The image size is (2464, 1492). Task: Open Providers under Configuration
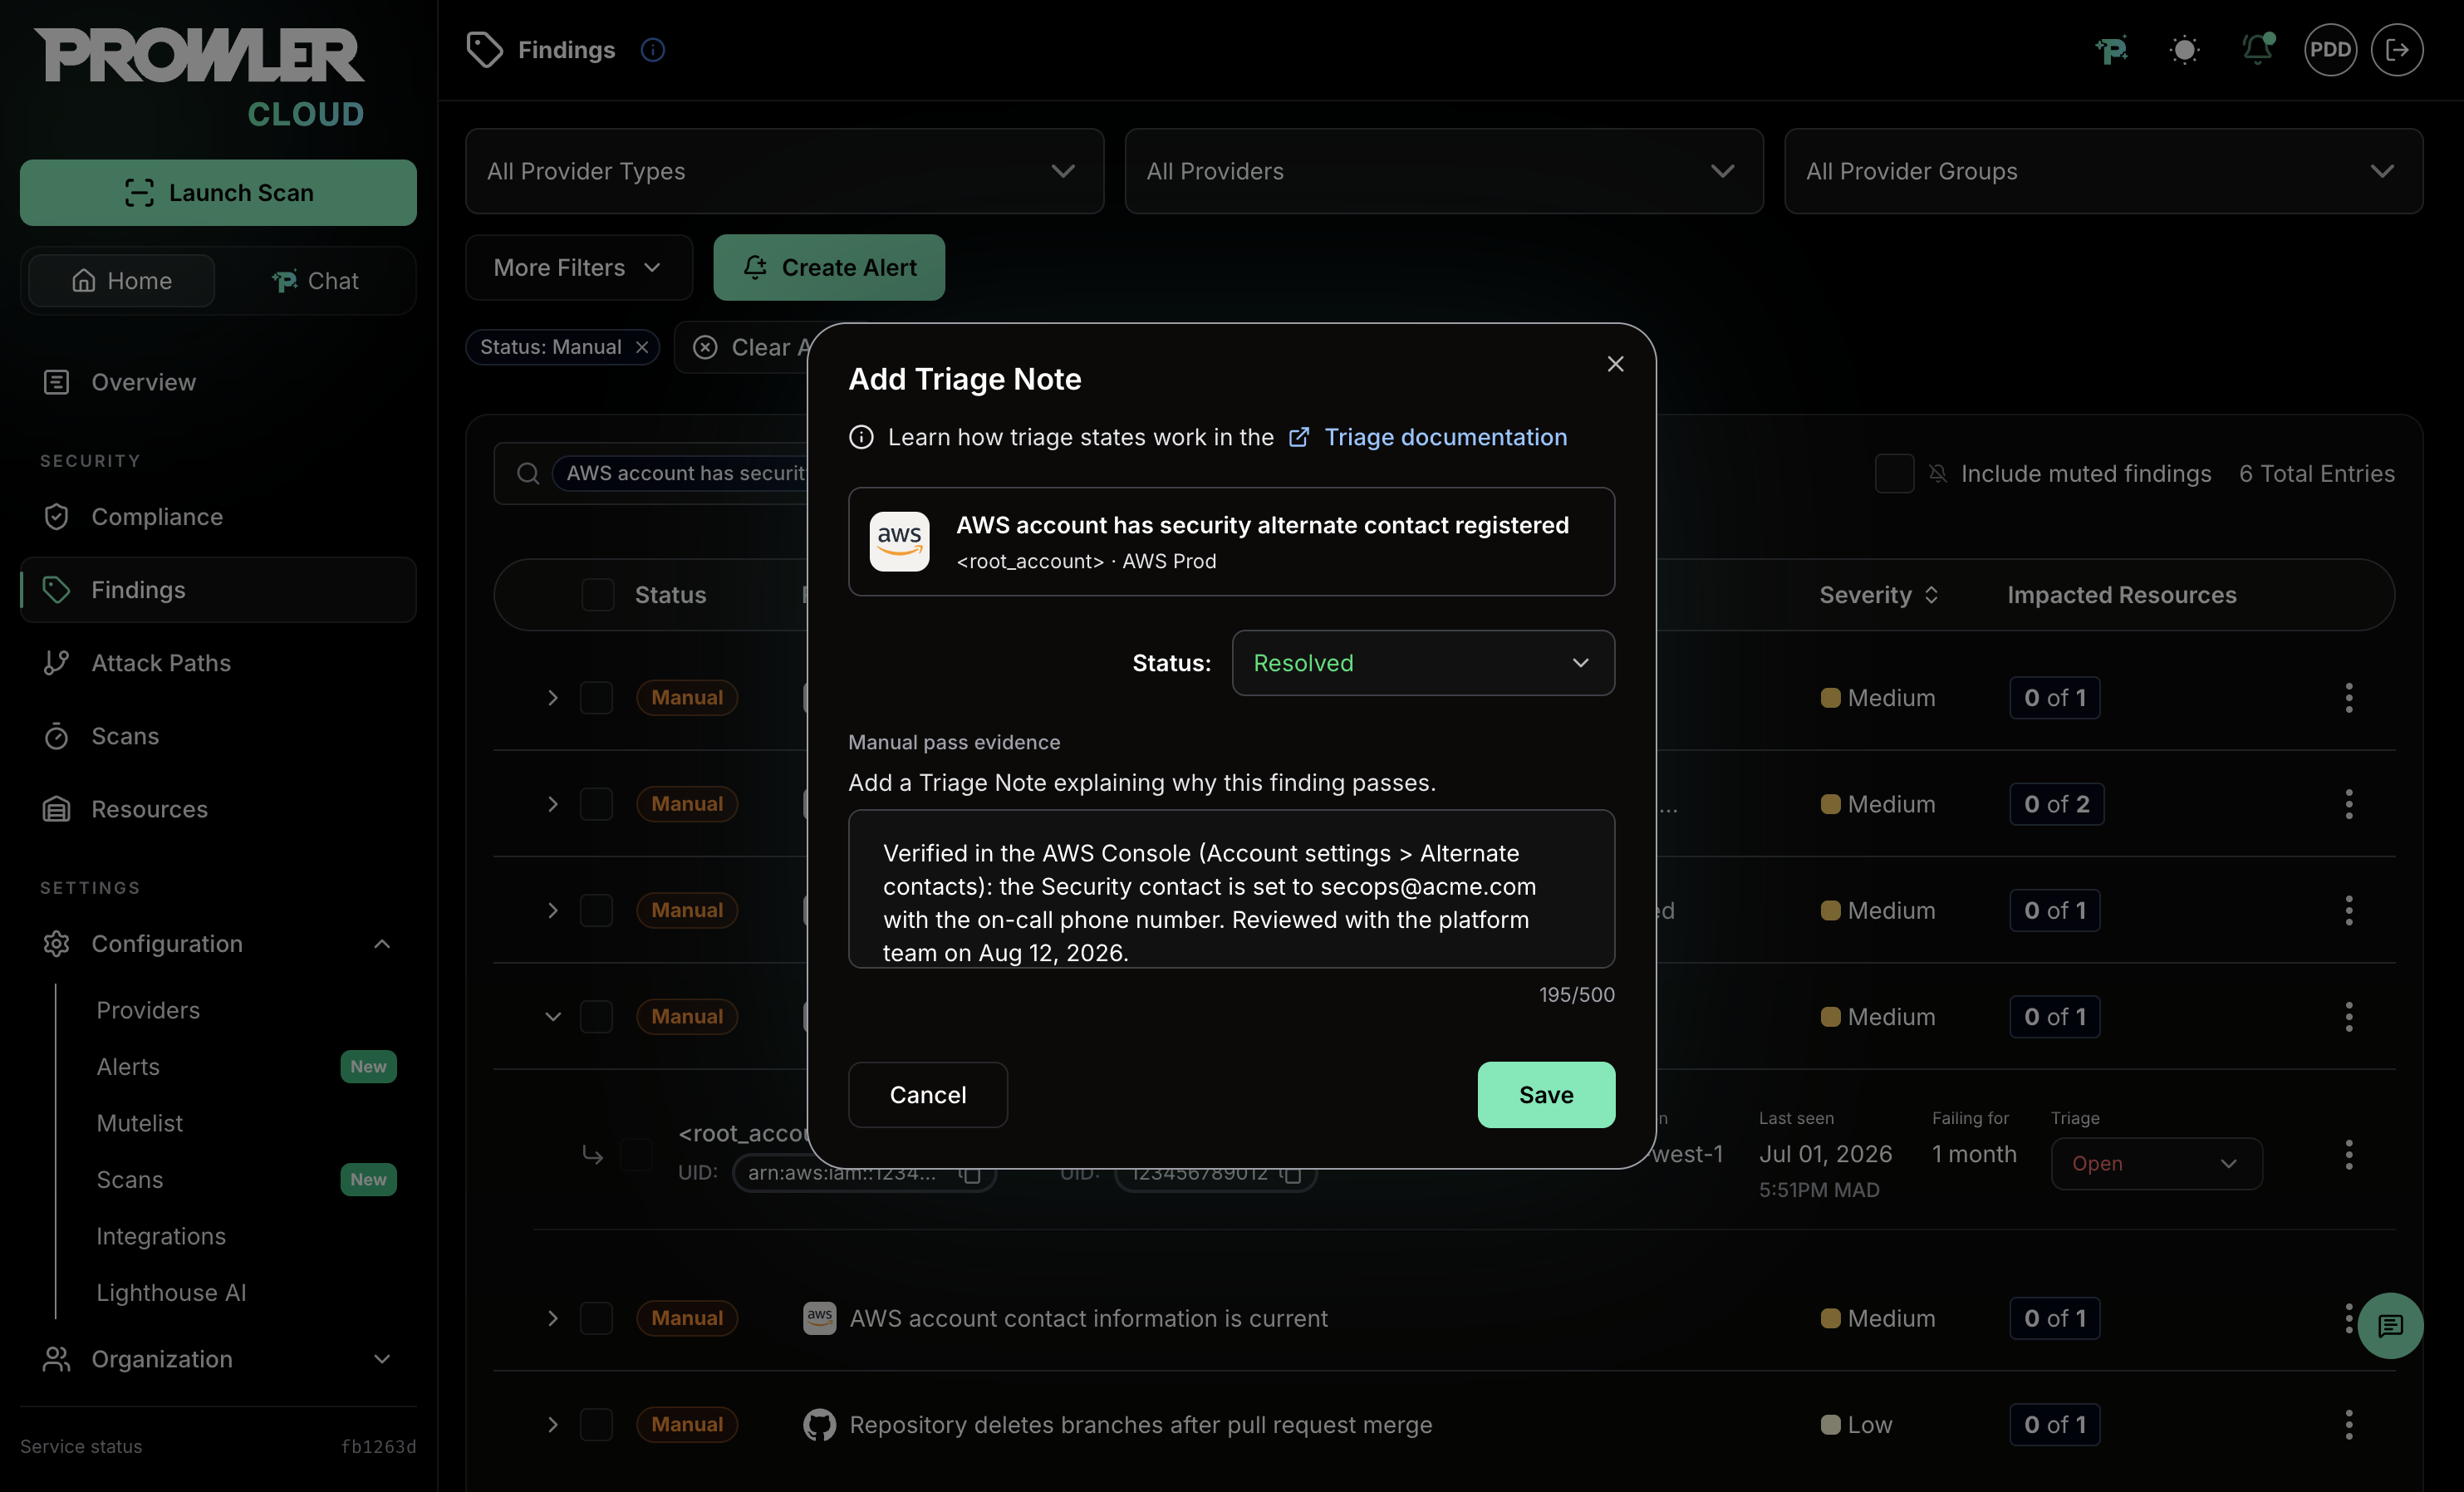click(x=148, y=1010)
